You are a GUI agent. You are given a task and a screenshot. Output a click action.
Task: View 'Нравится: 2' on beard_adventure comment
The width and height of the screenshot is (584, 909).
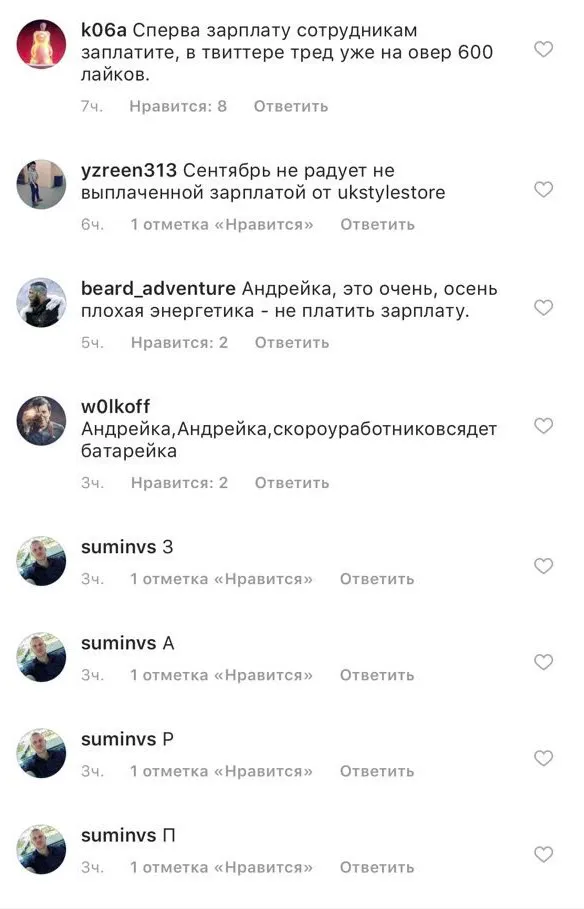179,343
